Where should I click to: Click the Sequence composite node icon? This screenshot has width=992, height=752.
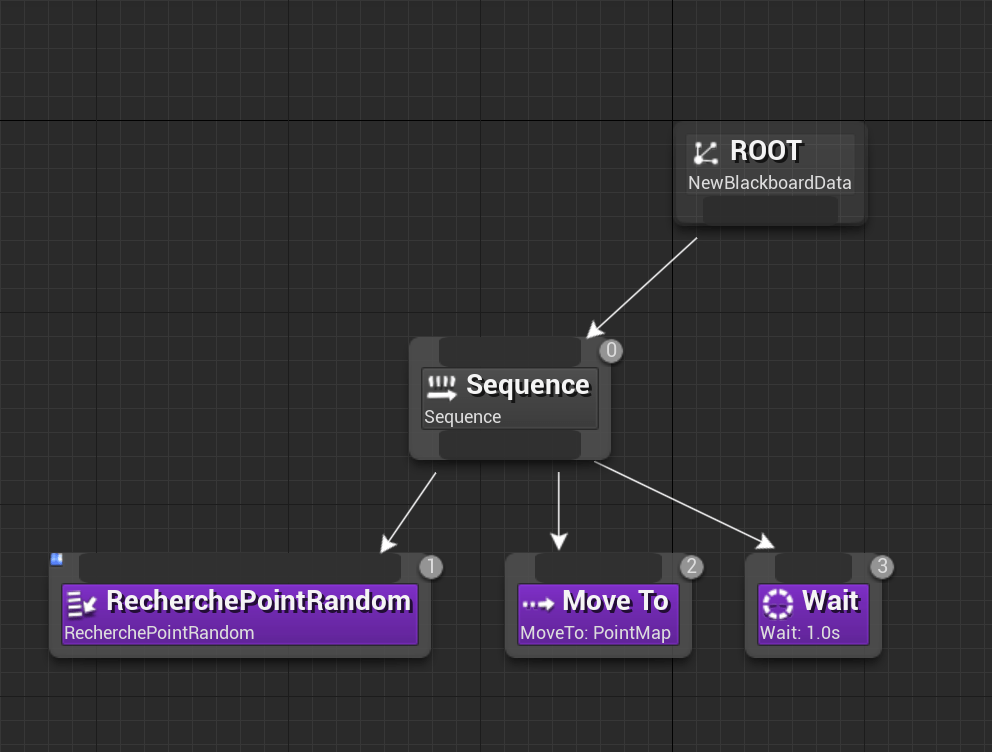click(441, 385)
